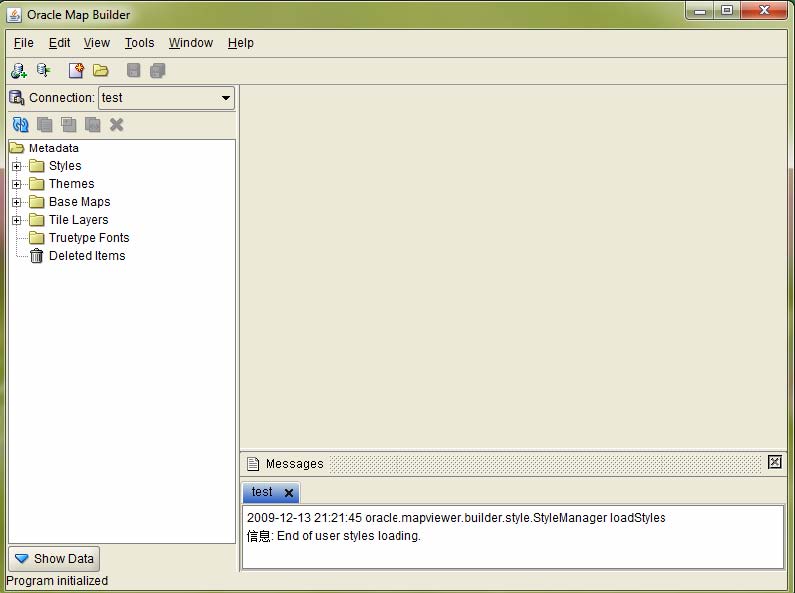
Task: Select the Deleted Items tree label
Action: (x=87, y=256)
